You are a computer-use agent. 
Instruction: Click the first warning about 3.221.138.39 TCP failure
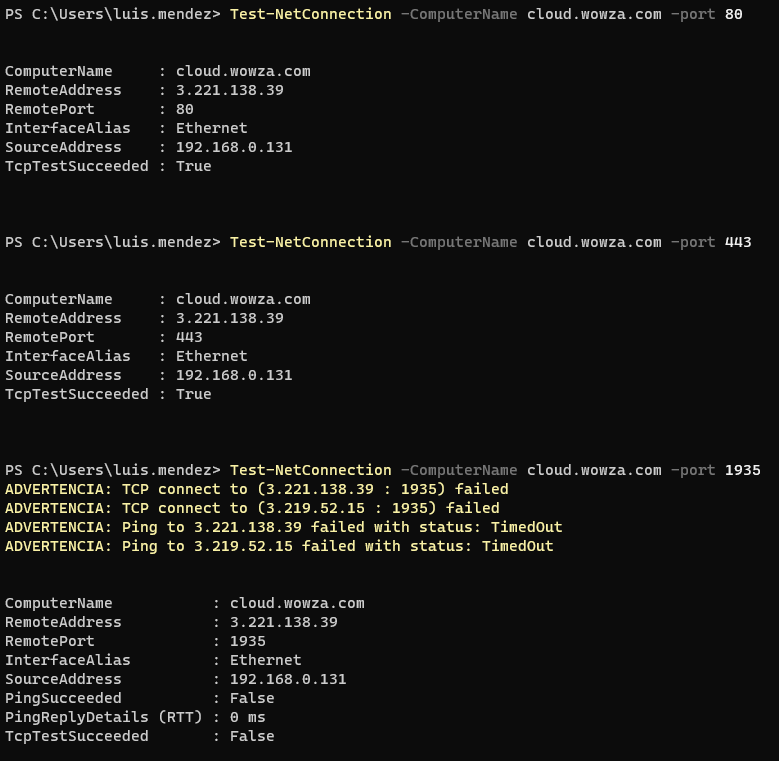coord(256,489)
